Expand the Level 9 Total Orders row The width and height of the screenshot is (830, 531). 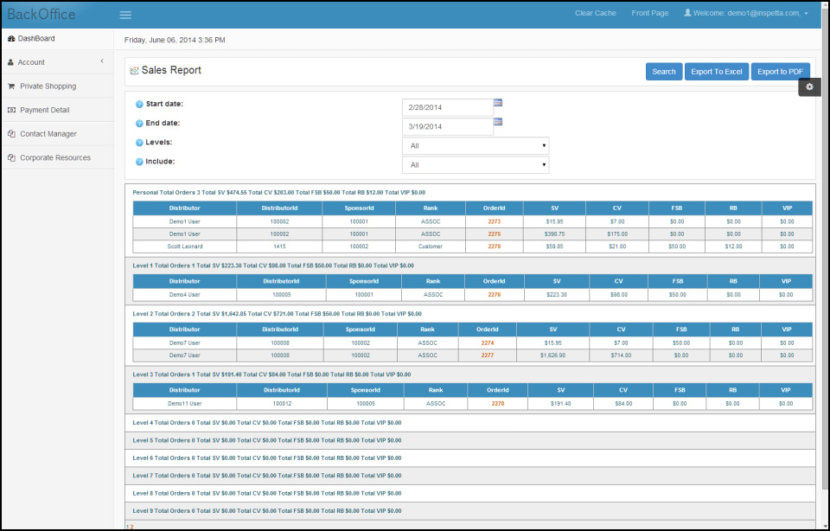coord(470,511)
